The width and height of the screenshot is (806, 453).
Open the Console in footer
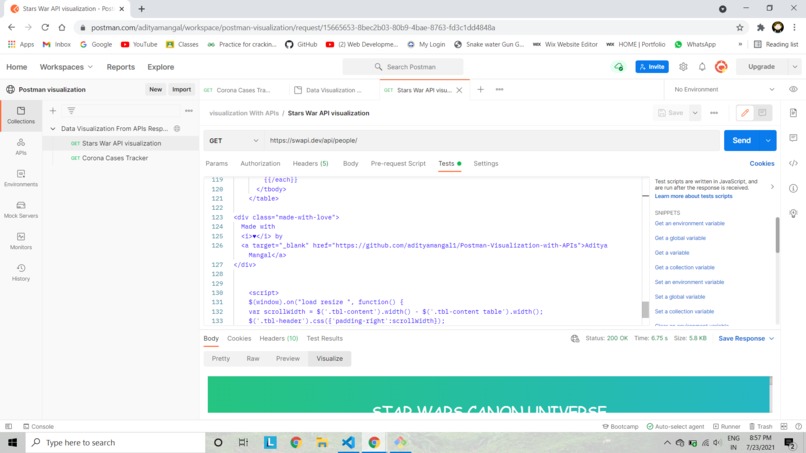click(38, 426)
